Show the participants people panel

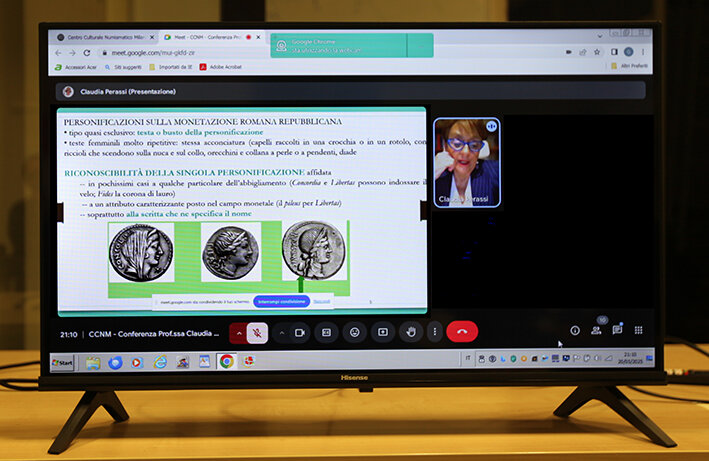[x=596, y=329]
